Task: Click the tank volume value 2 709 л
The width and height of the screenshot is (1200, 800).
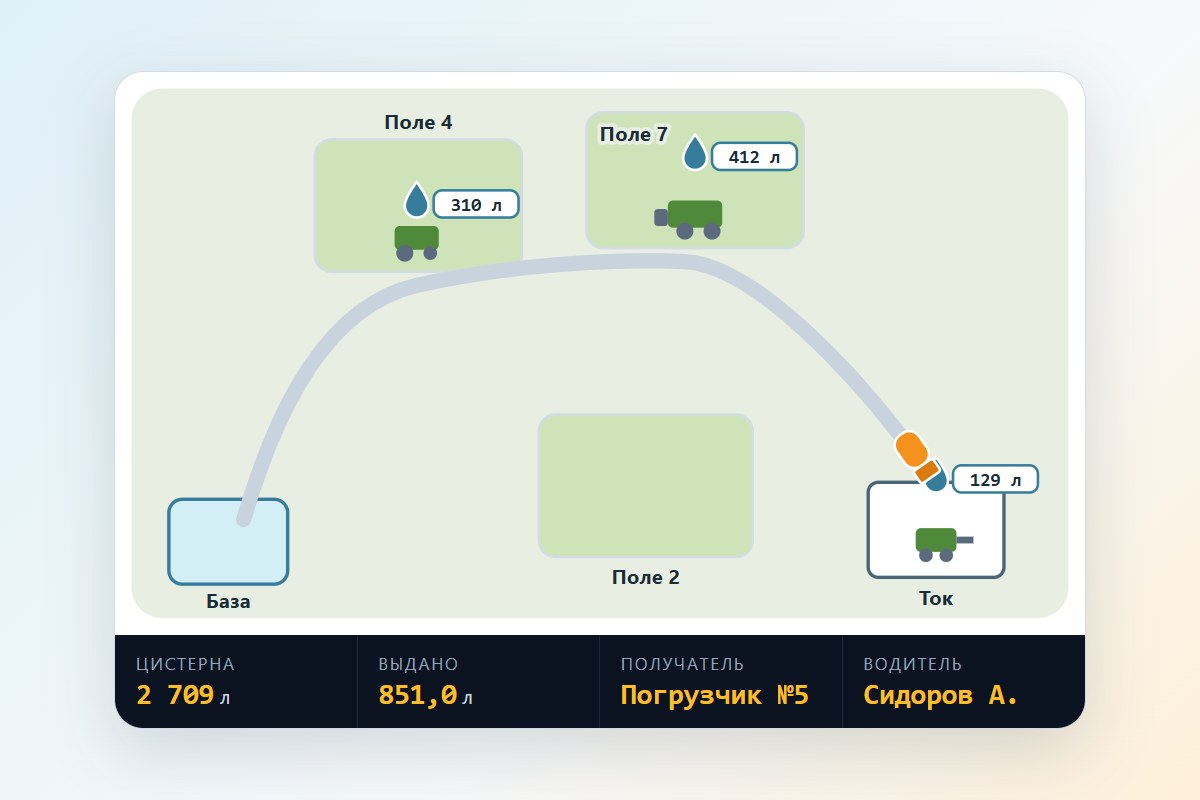Action: pos(183,695)
